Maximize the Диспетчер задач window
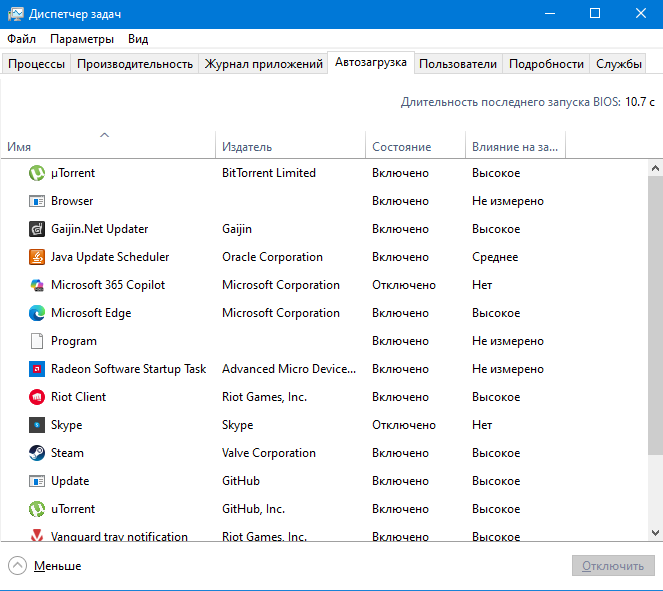Image resolution: width=663 pixels, height=591 pixels. click(x=595, y=14)
